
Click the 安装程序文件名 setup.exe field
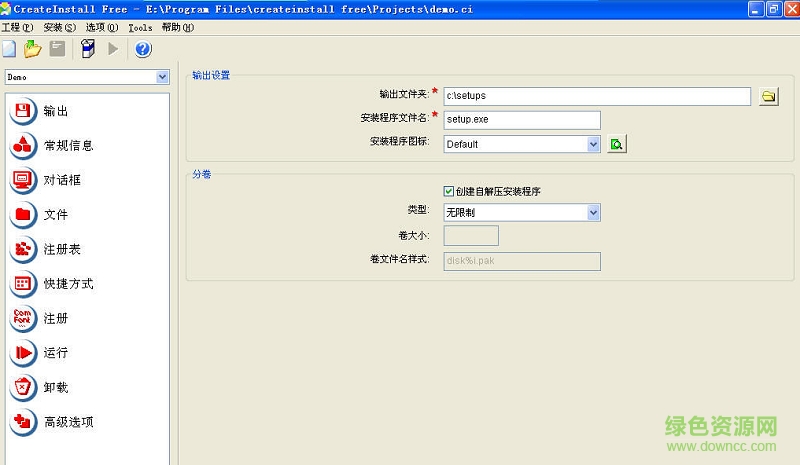pos(522,119)
